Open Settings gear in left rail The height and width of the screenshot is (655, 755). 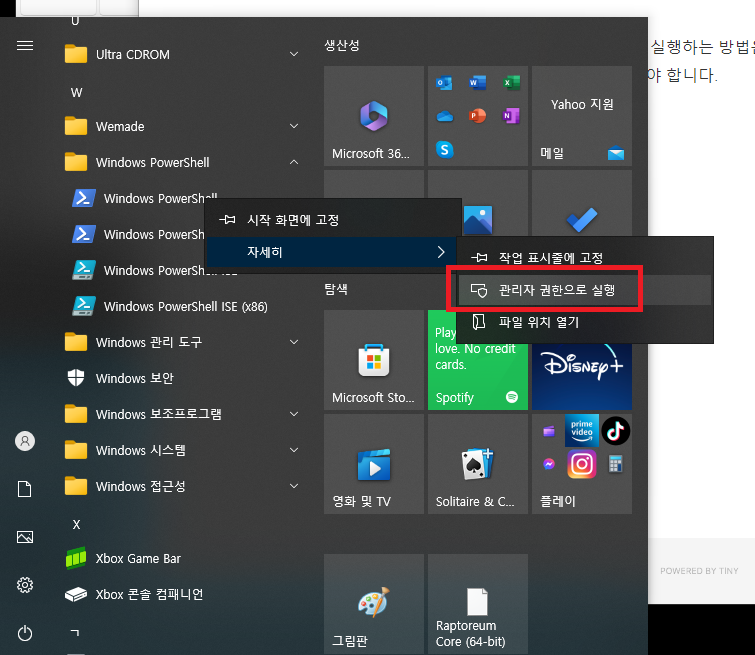coord(25,585)
